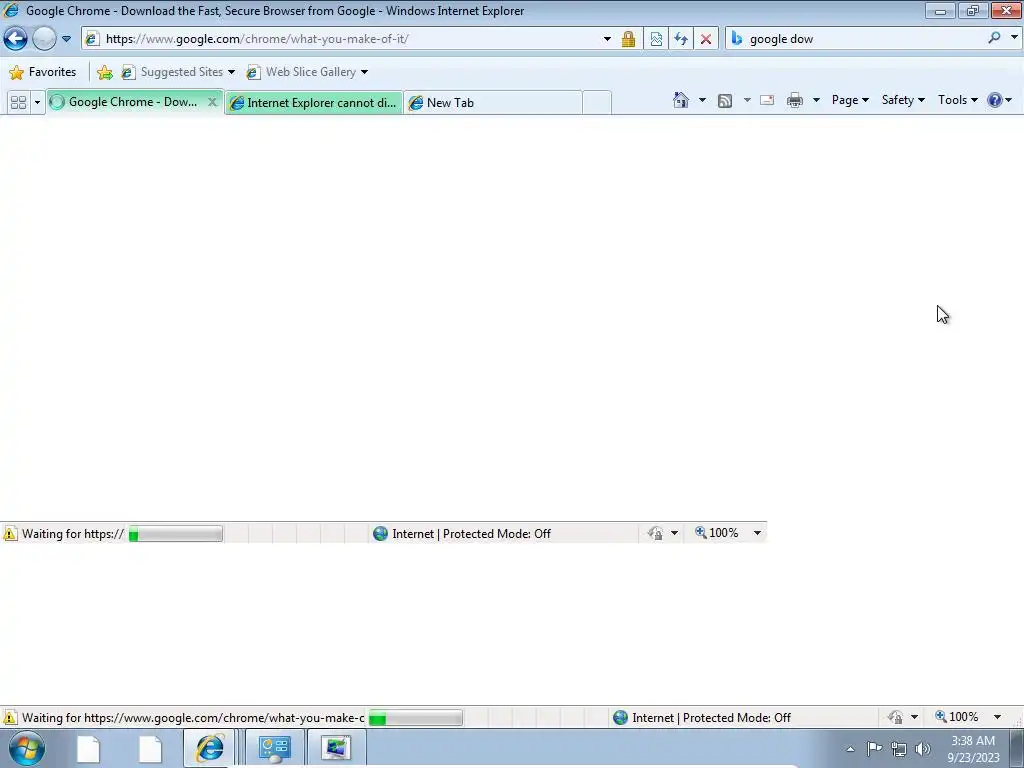Open the Windows Start orb
This screenshot has width=1024, height=768.
click(x=27, y=748)
